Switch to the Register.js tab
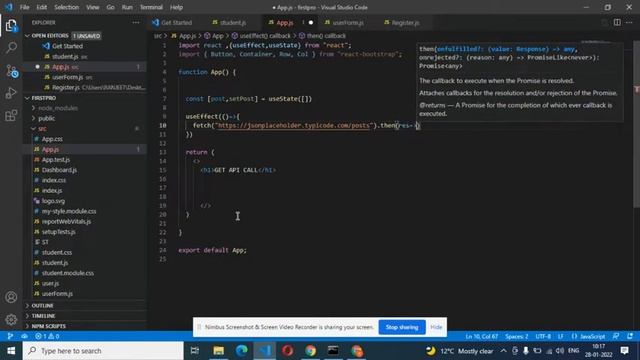Screen dimensions: 640x360 (405, 22)
